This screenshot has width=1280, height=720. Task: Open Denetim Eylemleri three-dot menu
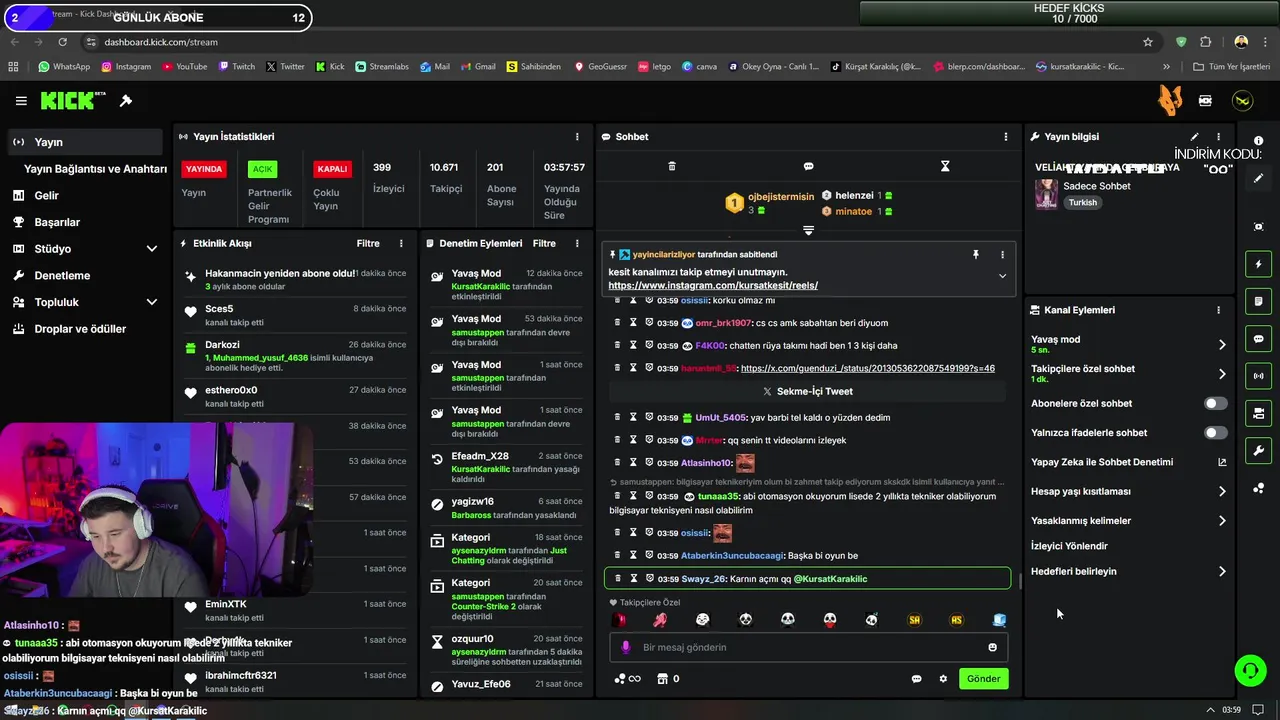[x=577, y=243]
